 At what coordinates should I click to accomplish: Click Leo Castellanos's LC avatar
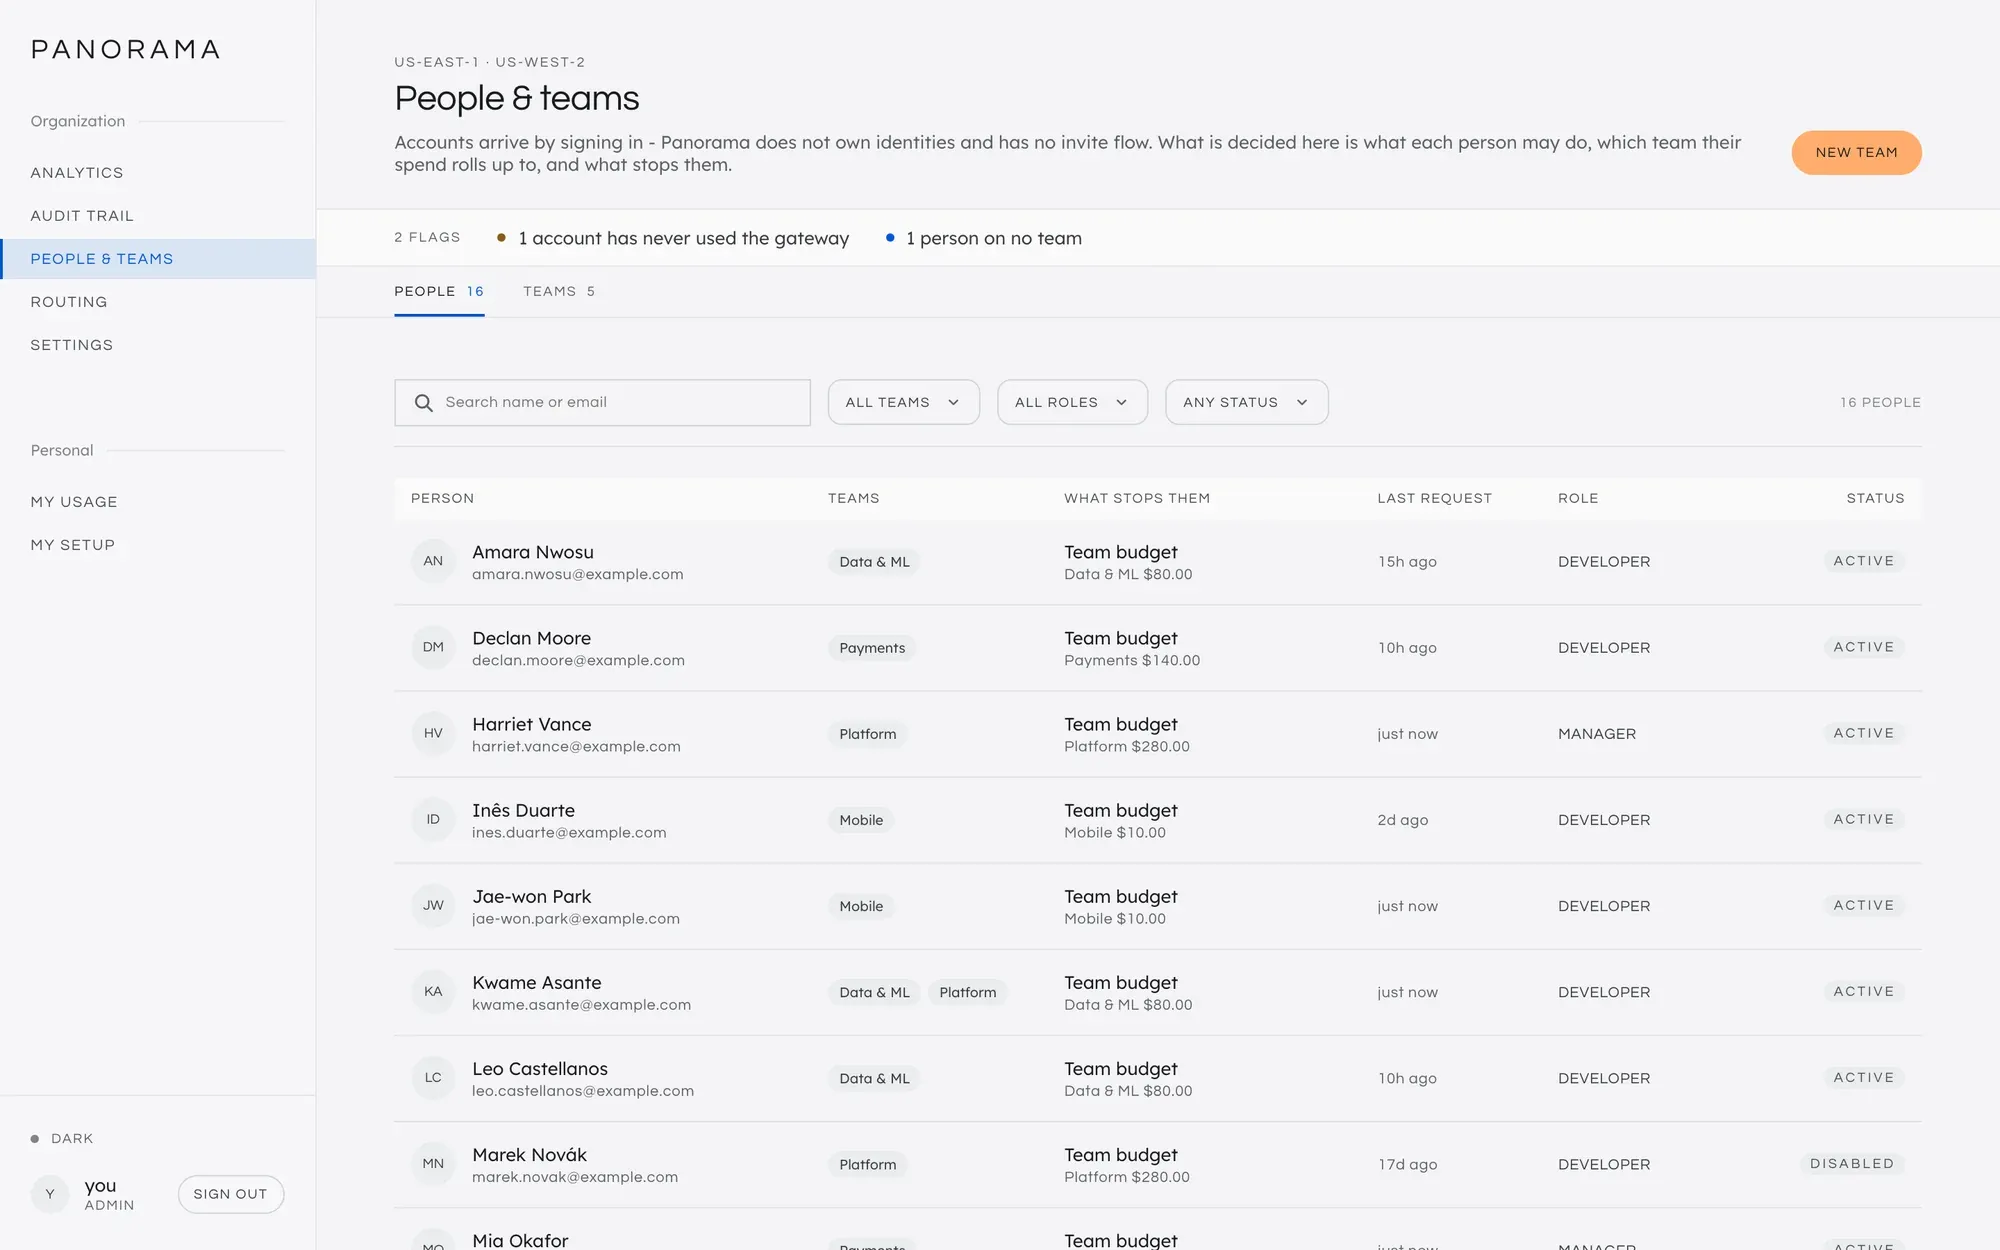(433, 1077)
